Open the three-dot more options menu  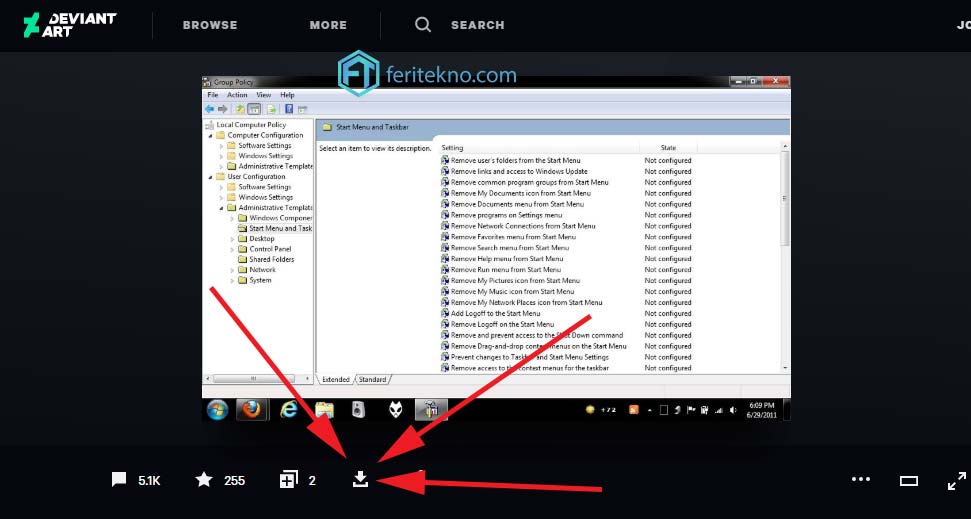click(x=861, y=479)
